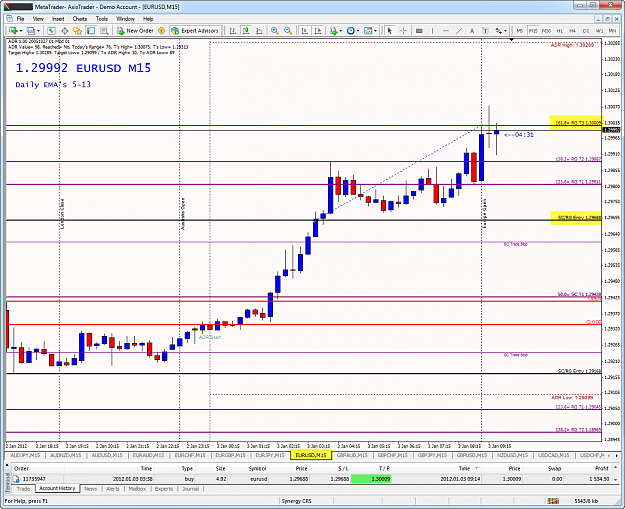625x509 pixels.
Task: Switch timeframe to H4
Action: point(573,31)
